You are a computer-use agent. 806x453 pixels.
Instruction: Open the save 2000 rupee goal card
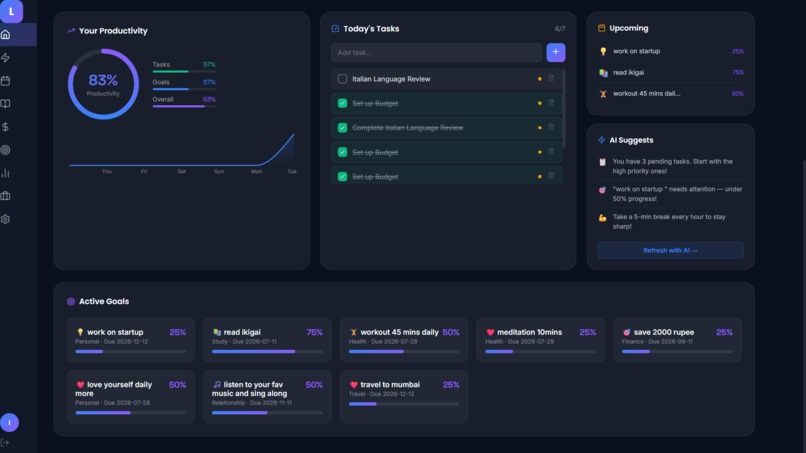(x=677, y=340)
